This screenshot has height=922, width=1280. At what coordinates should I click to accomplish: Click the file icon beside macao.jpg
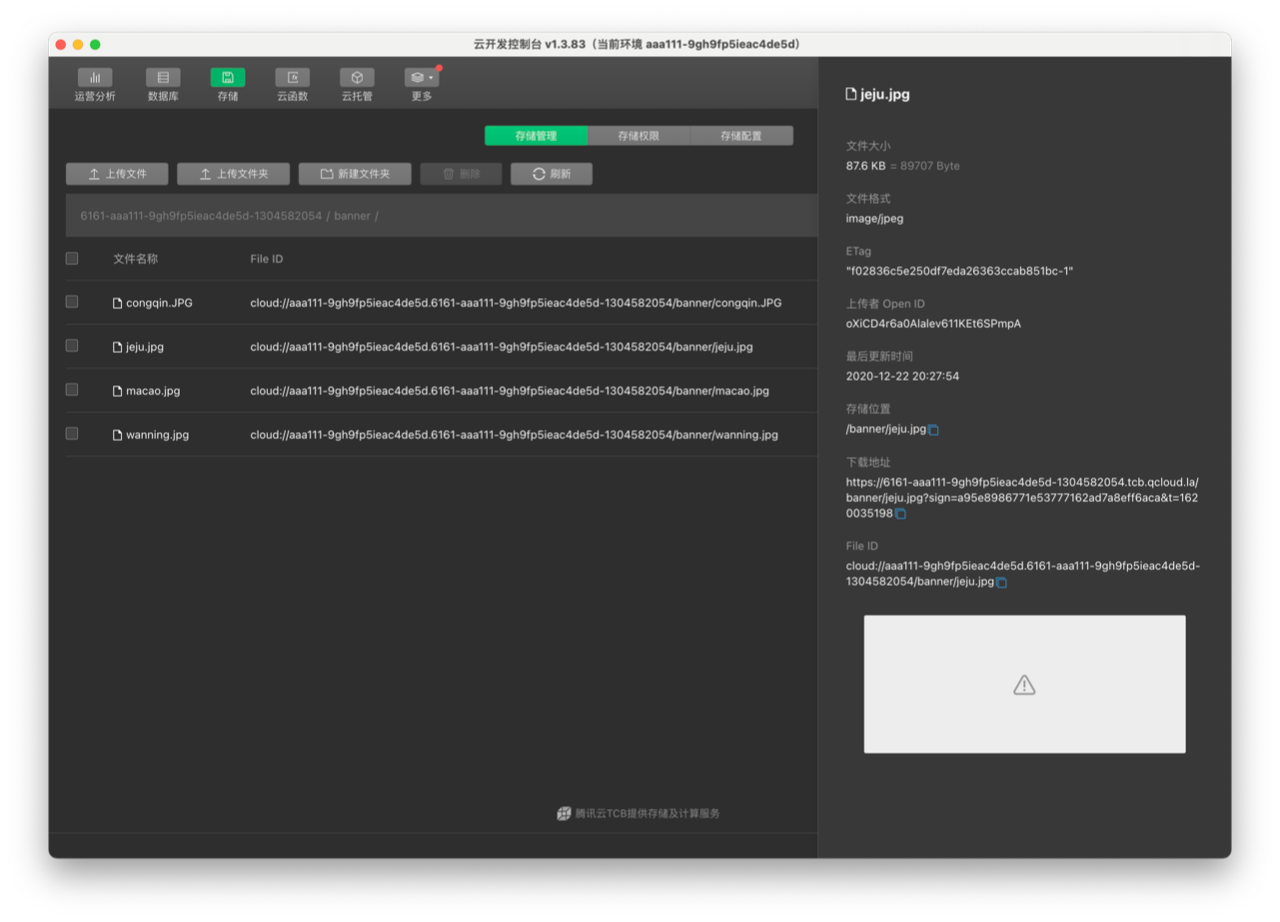[x=117, y=391]
